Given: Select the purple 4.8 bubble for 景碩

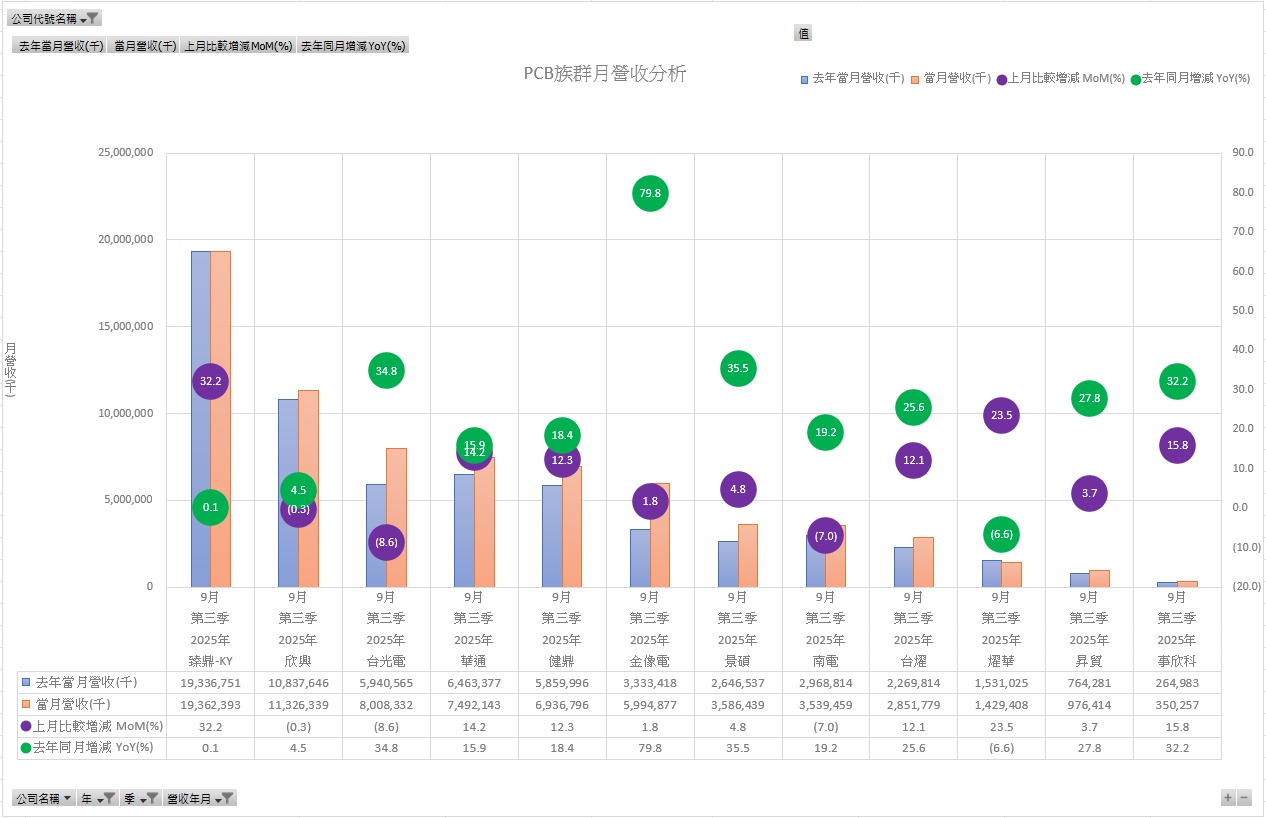Looking at the screenshot, I should coord(738,489).
